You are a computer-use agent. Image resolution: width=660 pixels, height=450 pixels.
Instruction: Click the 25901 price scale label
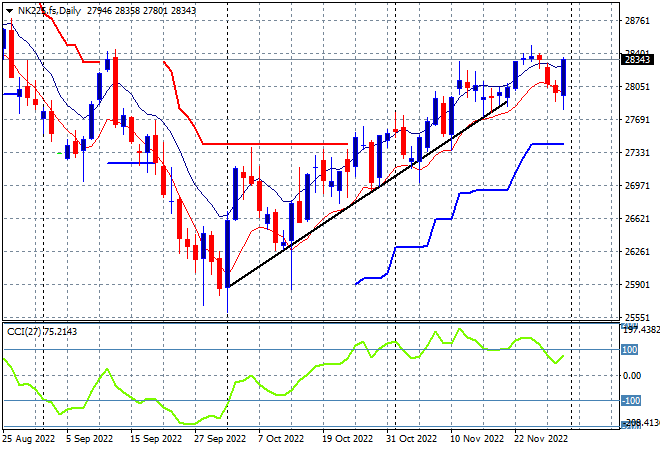click(637, 285)
